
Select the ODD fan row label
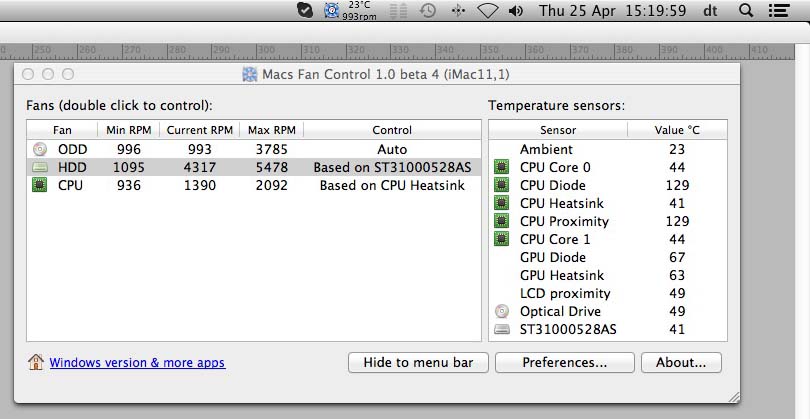coord(72,149)
